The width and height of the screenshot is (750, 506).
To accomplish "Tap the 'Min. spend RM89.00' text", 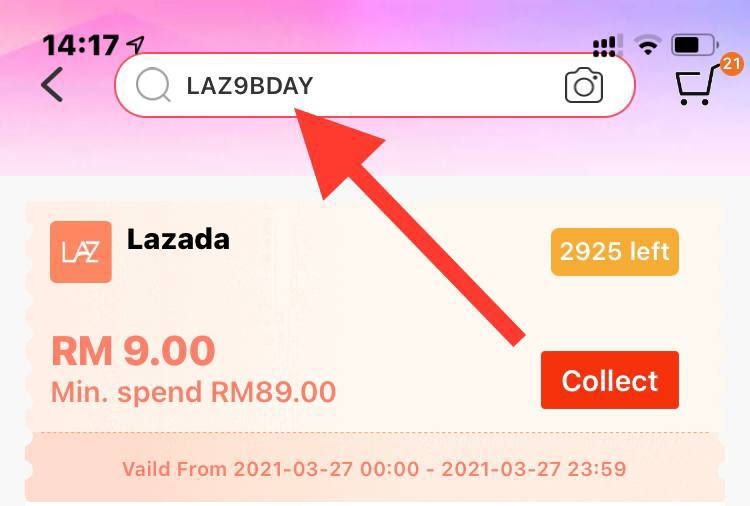I will click(193, 392).
